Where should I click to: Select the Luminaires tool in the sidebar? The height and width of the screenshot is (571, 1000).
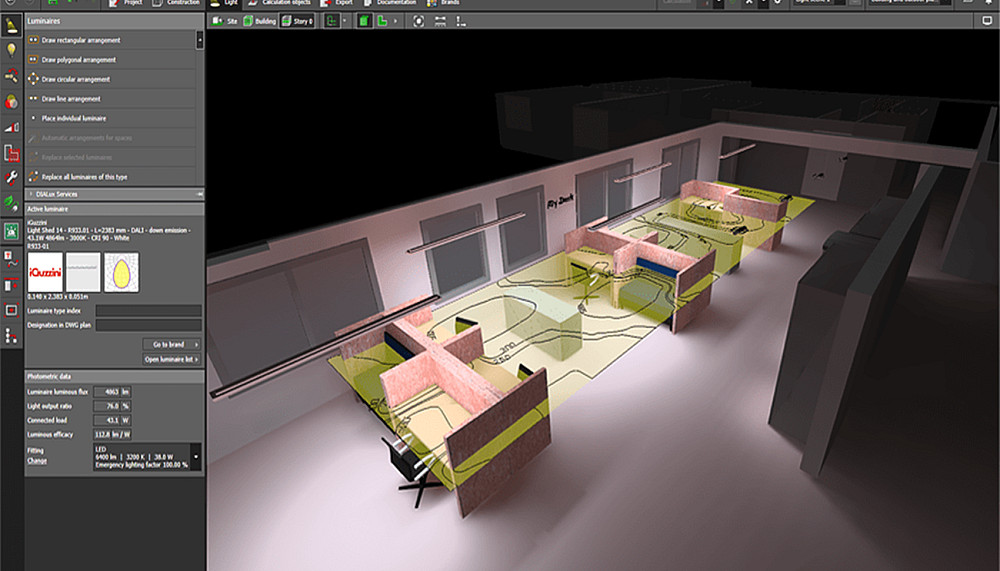point(11,26)
